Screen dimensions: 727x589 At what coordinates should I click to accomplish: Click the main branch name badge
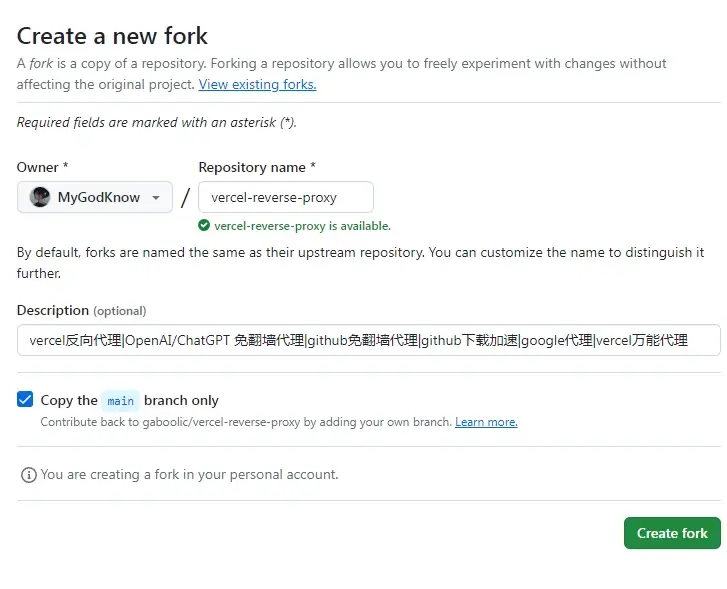[x=121, y=401]
